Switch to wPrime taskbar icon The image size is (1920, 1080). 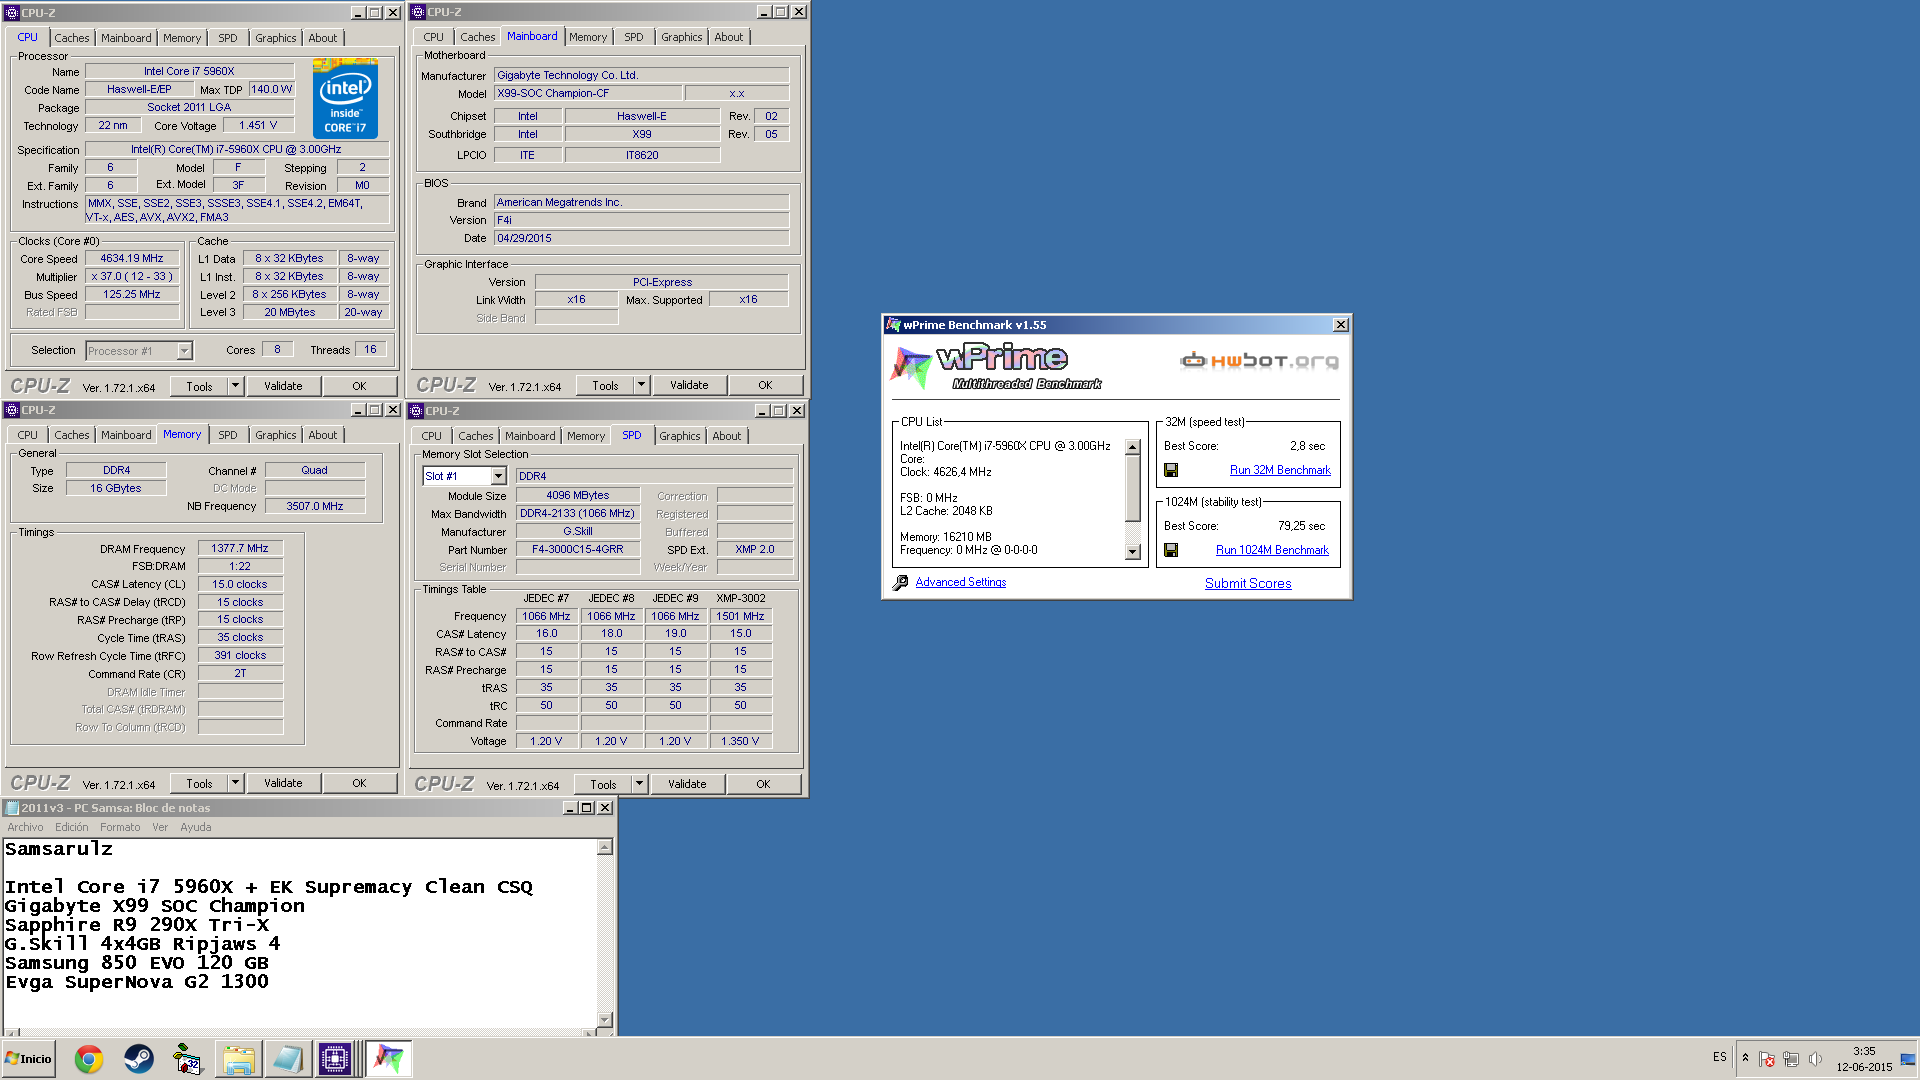click(x=388, y=1059)
